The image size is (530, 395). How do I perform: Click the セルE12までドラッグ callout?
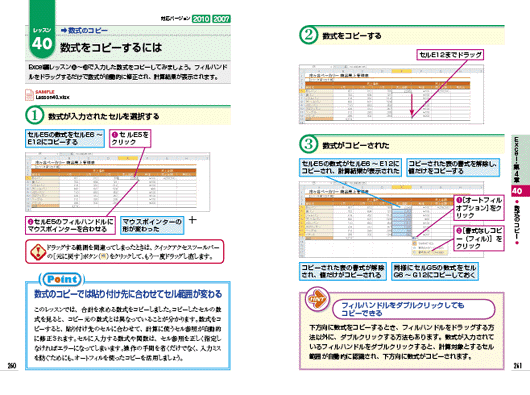point(450,55)
